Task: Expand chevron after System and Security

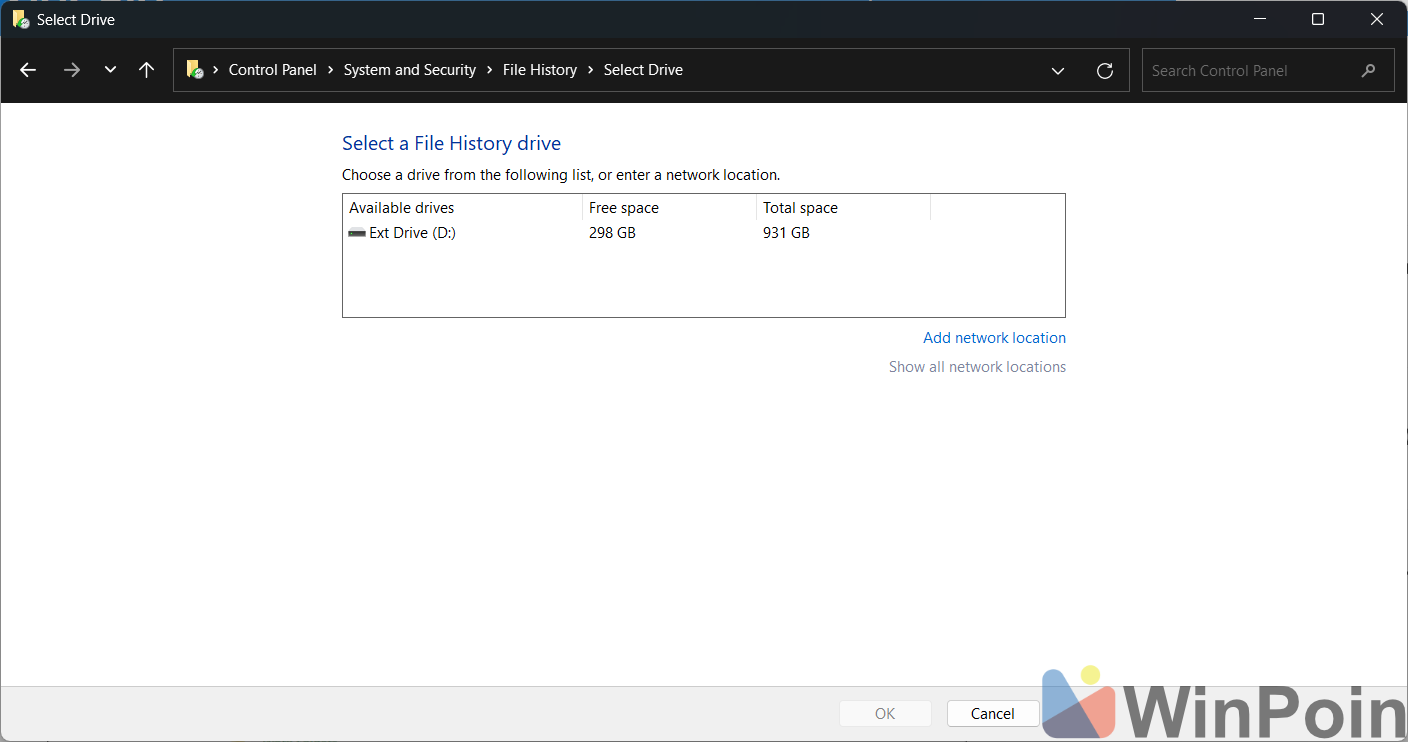Action: point(490,70)
